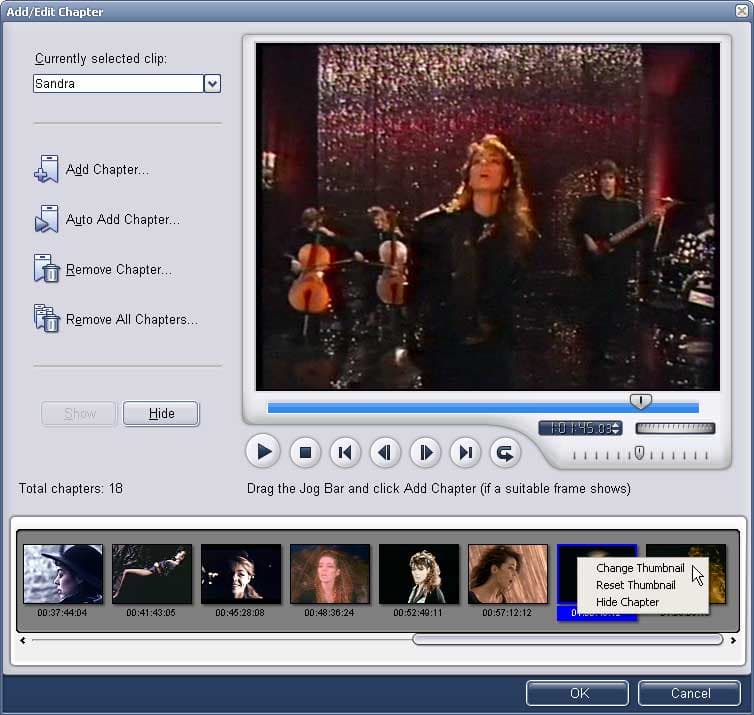754x715 pixels.
Task: Click the Remove Chapter trash icon
Action: [x=46, y=269]
